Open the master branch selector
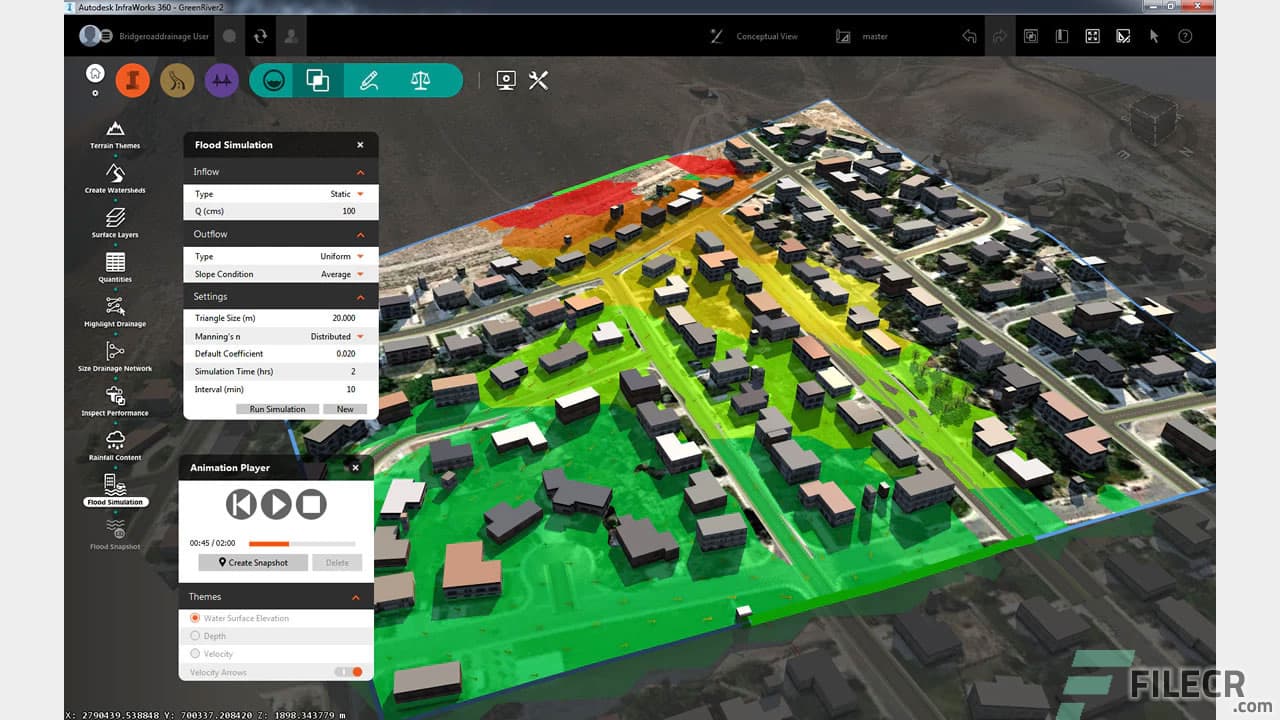1280x720 pixels. coord(874,36)
